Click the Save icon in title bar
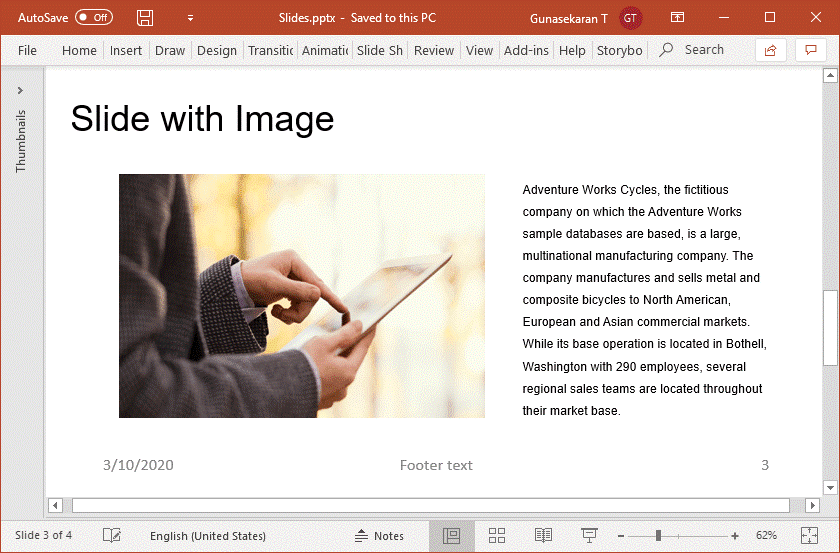Screen dimensions: 840x553 [146, 18]
